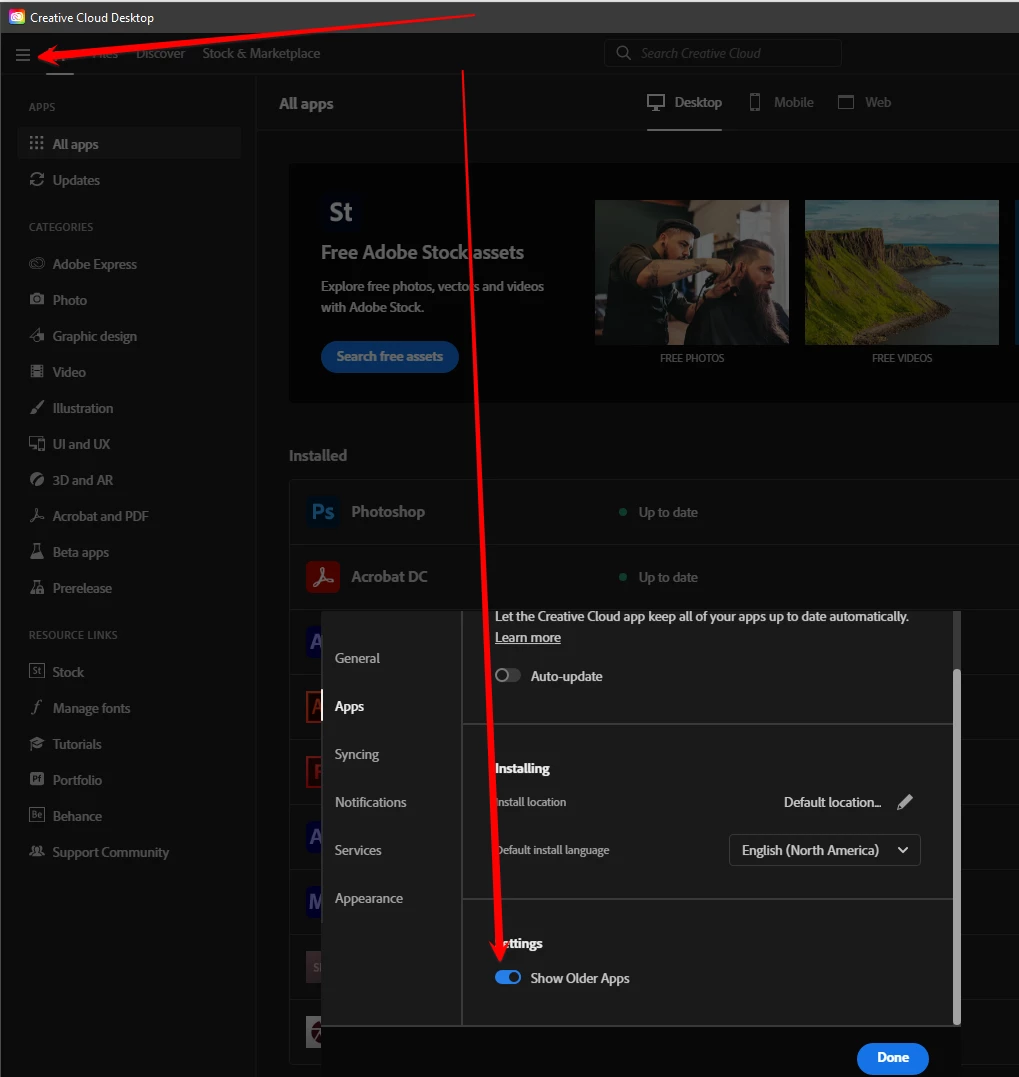Open the Adobe Express category icon
This screenshot has width=1019, height=1077.
tap(36, 264)
